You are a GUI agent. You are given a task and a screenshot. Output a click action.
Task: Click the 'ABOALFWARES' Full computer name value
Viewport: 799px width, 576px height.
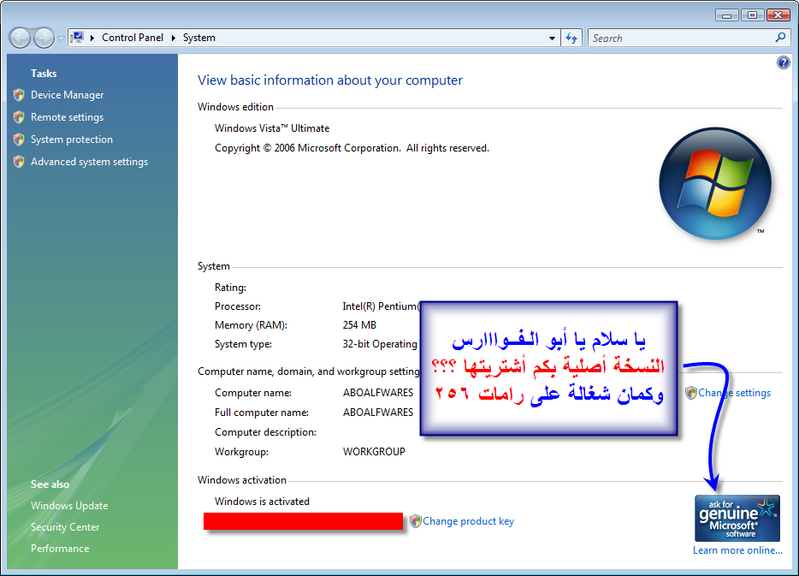(x=378, y=412)
